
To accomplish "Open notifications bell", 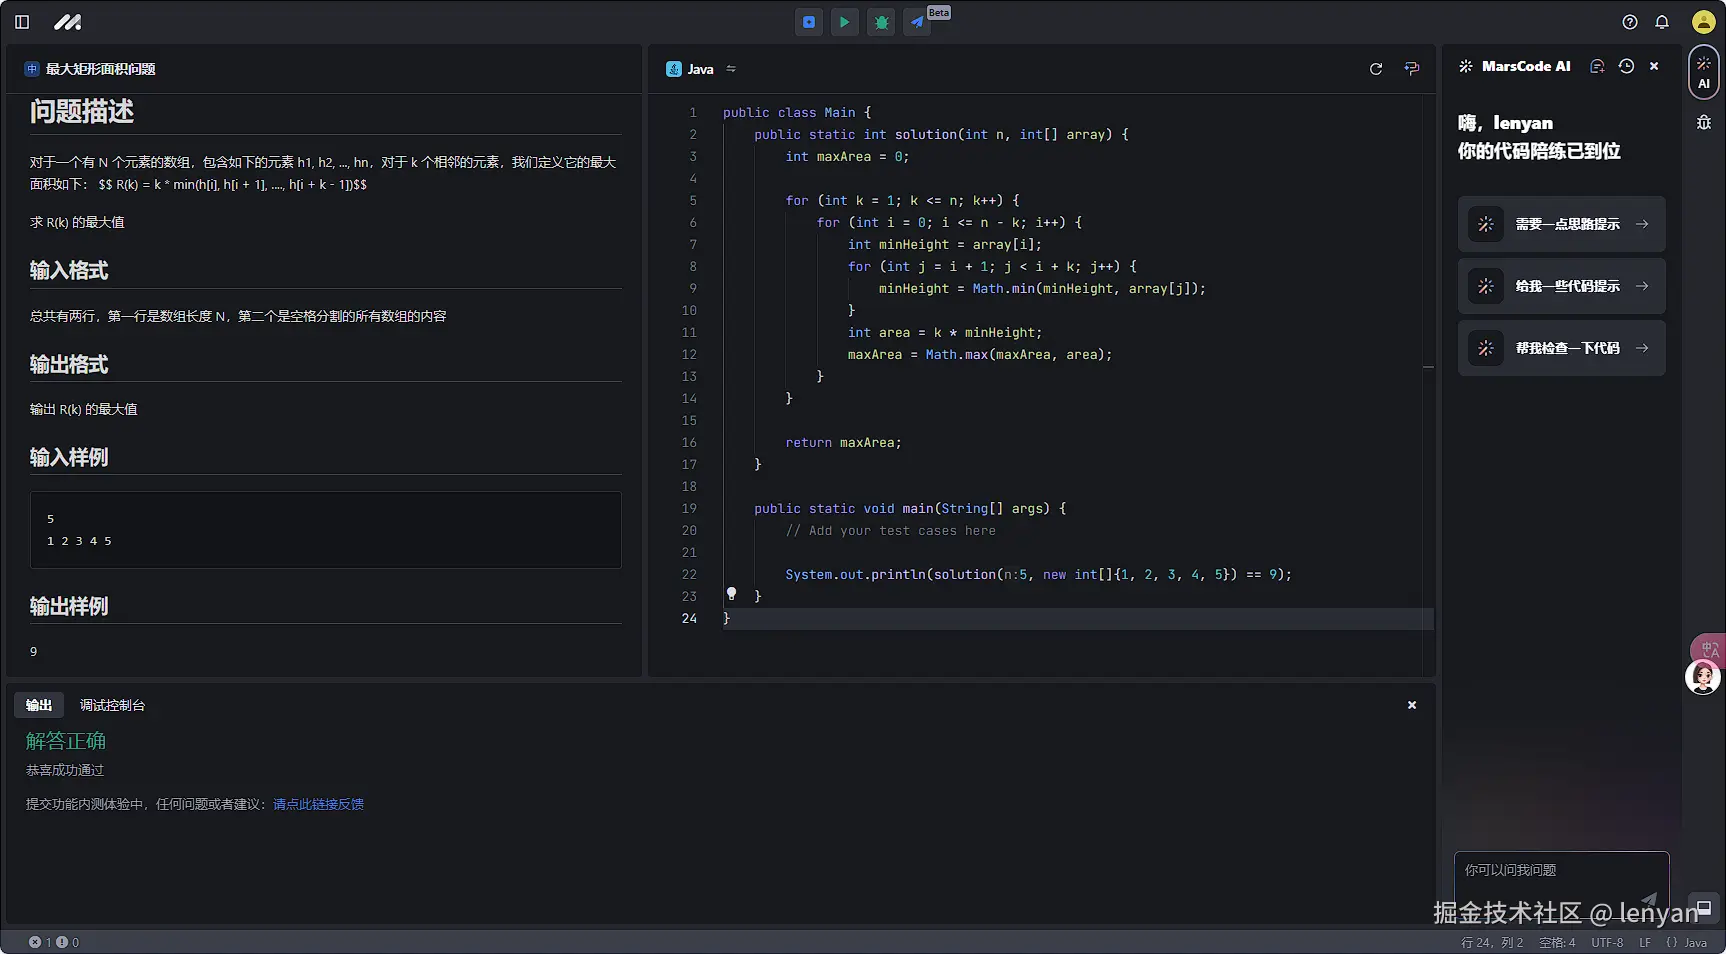I will (x=1662, y=22).
